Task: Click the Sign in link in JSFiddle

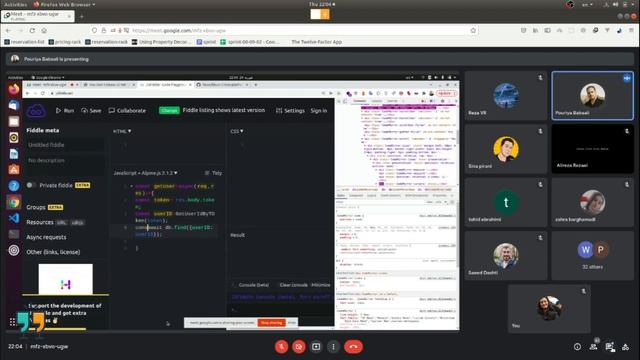Action: tap(319, 111)
